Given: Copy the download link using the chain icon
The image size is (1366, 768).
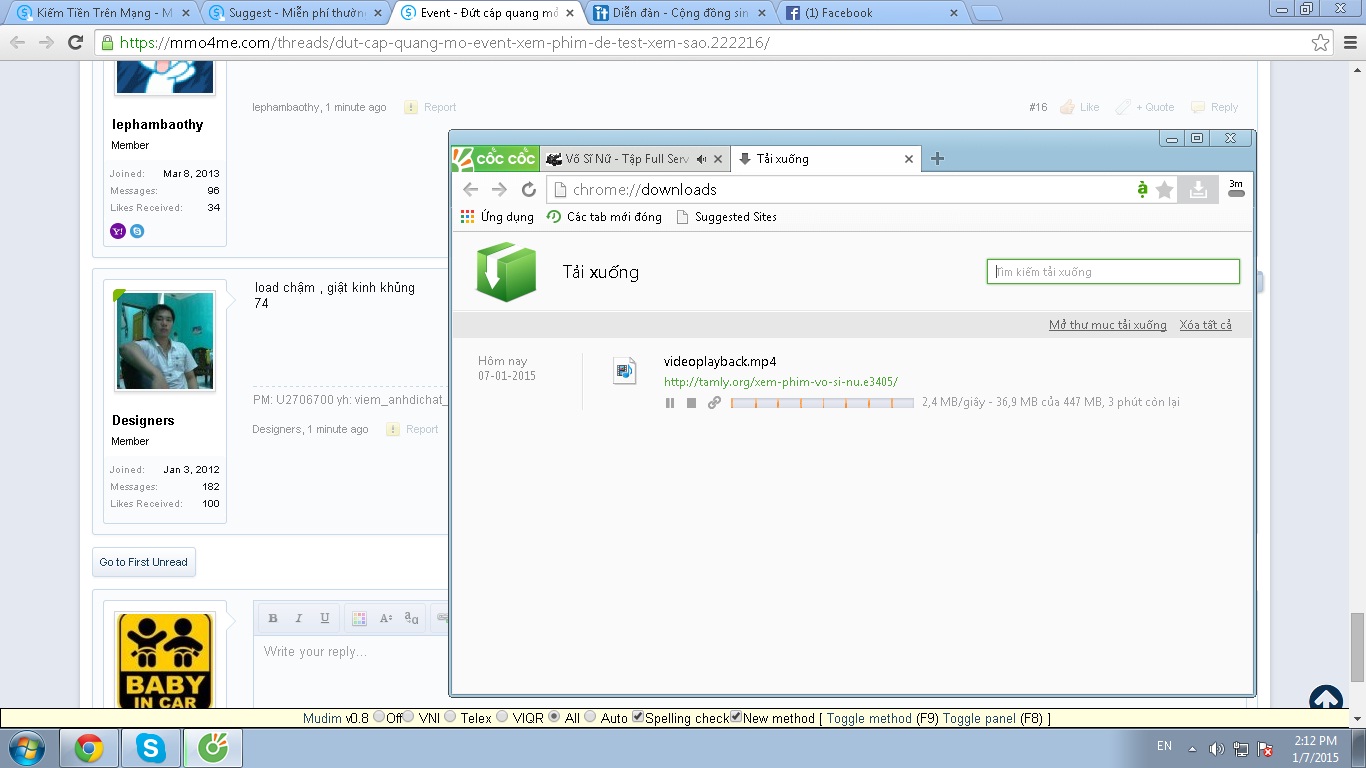Looking at the screenshot, I should [714, 403].
